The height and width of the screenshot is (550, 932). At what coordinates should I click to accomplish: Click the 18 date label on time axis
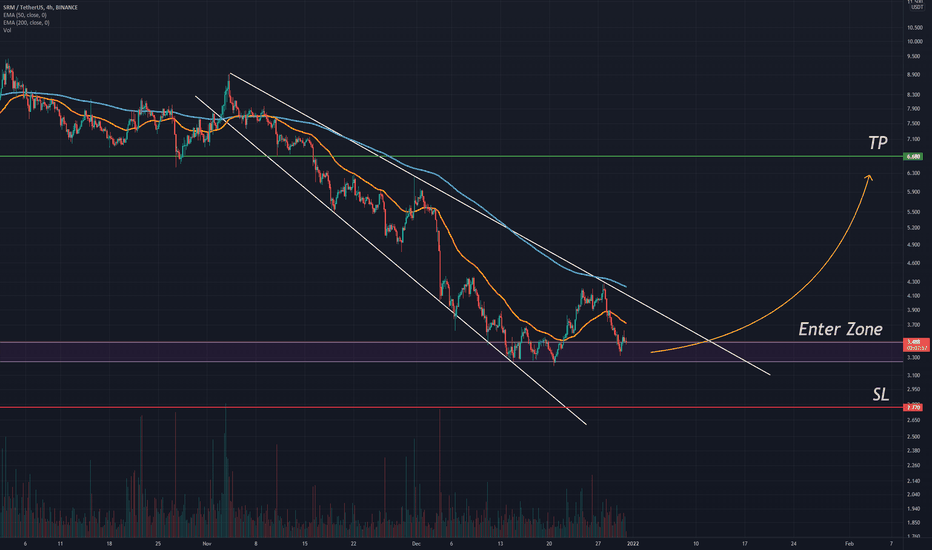pos(109,543)
